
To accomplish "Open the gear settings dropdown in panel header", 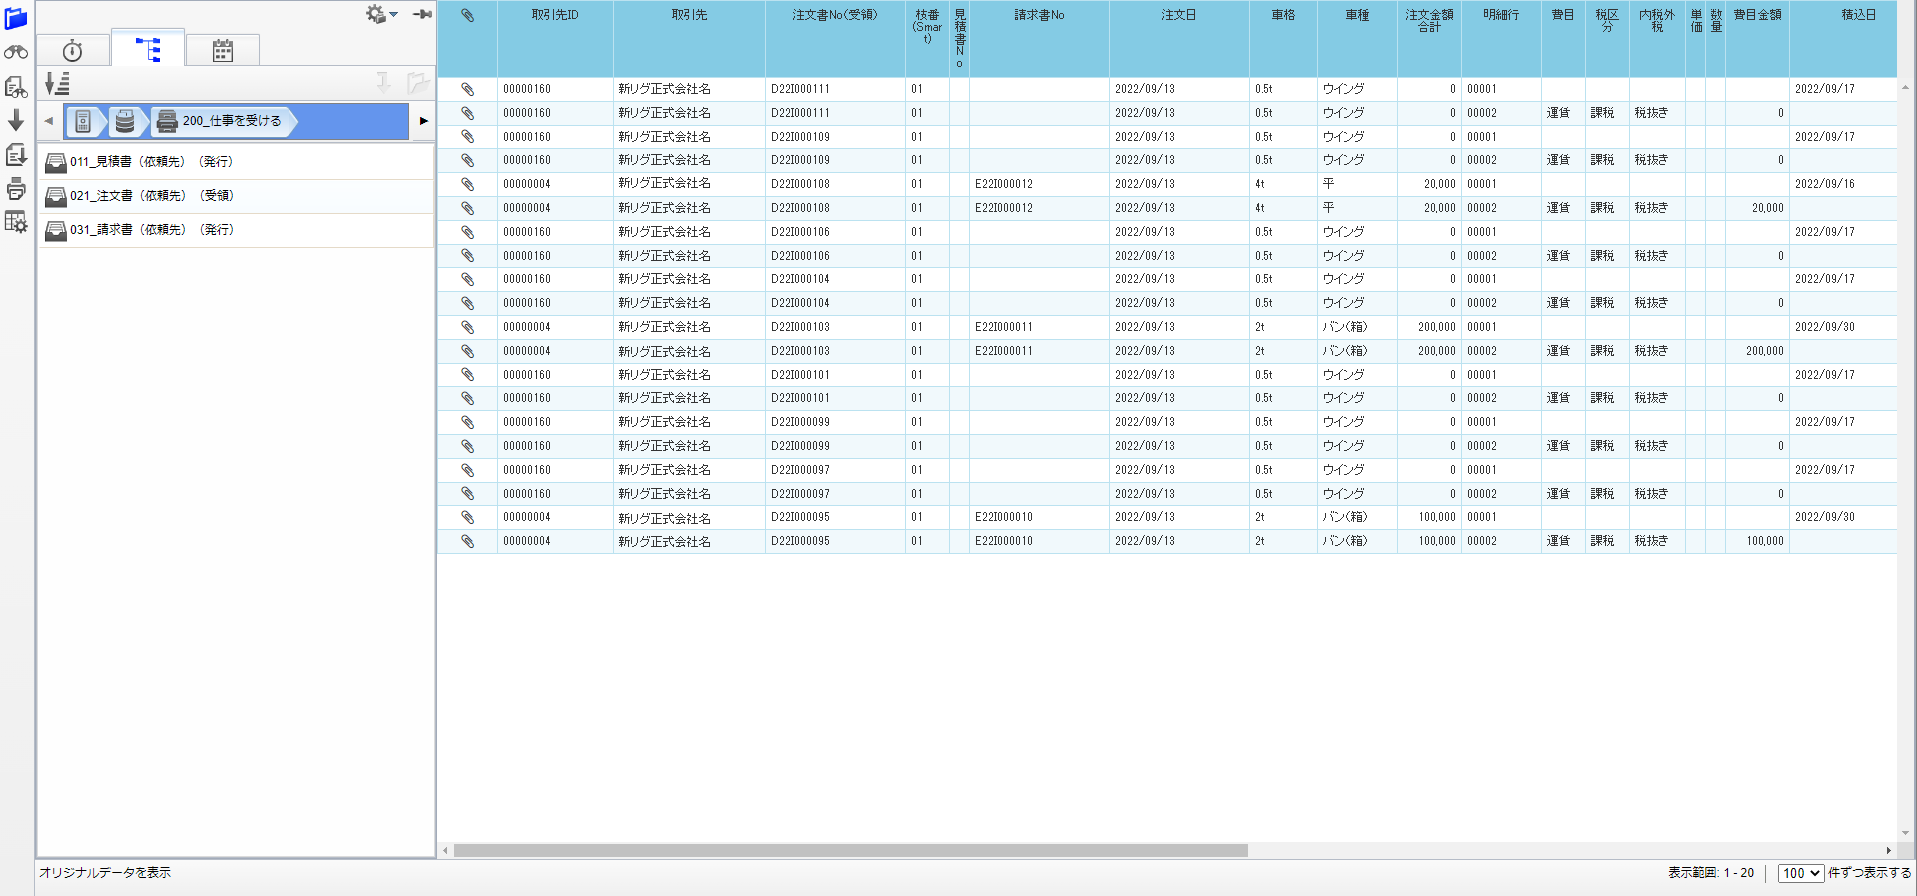I will click(381, 14).
